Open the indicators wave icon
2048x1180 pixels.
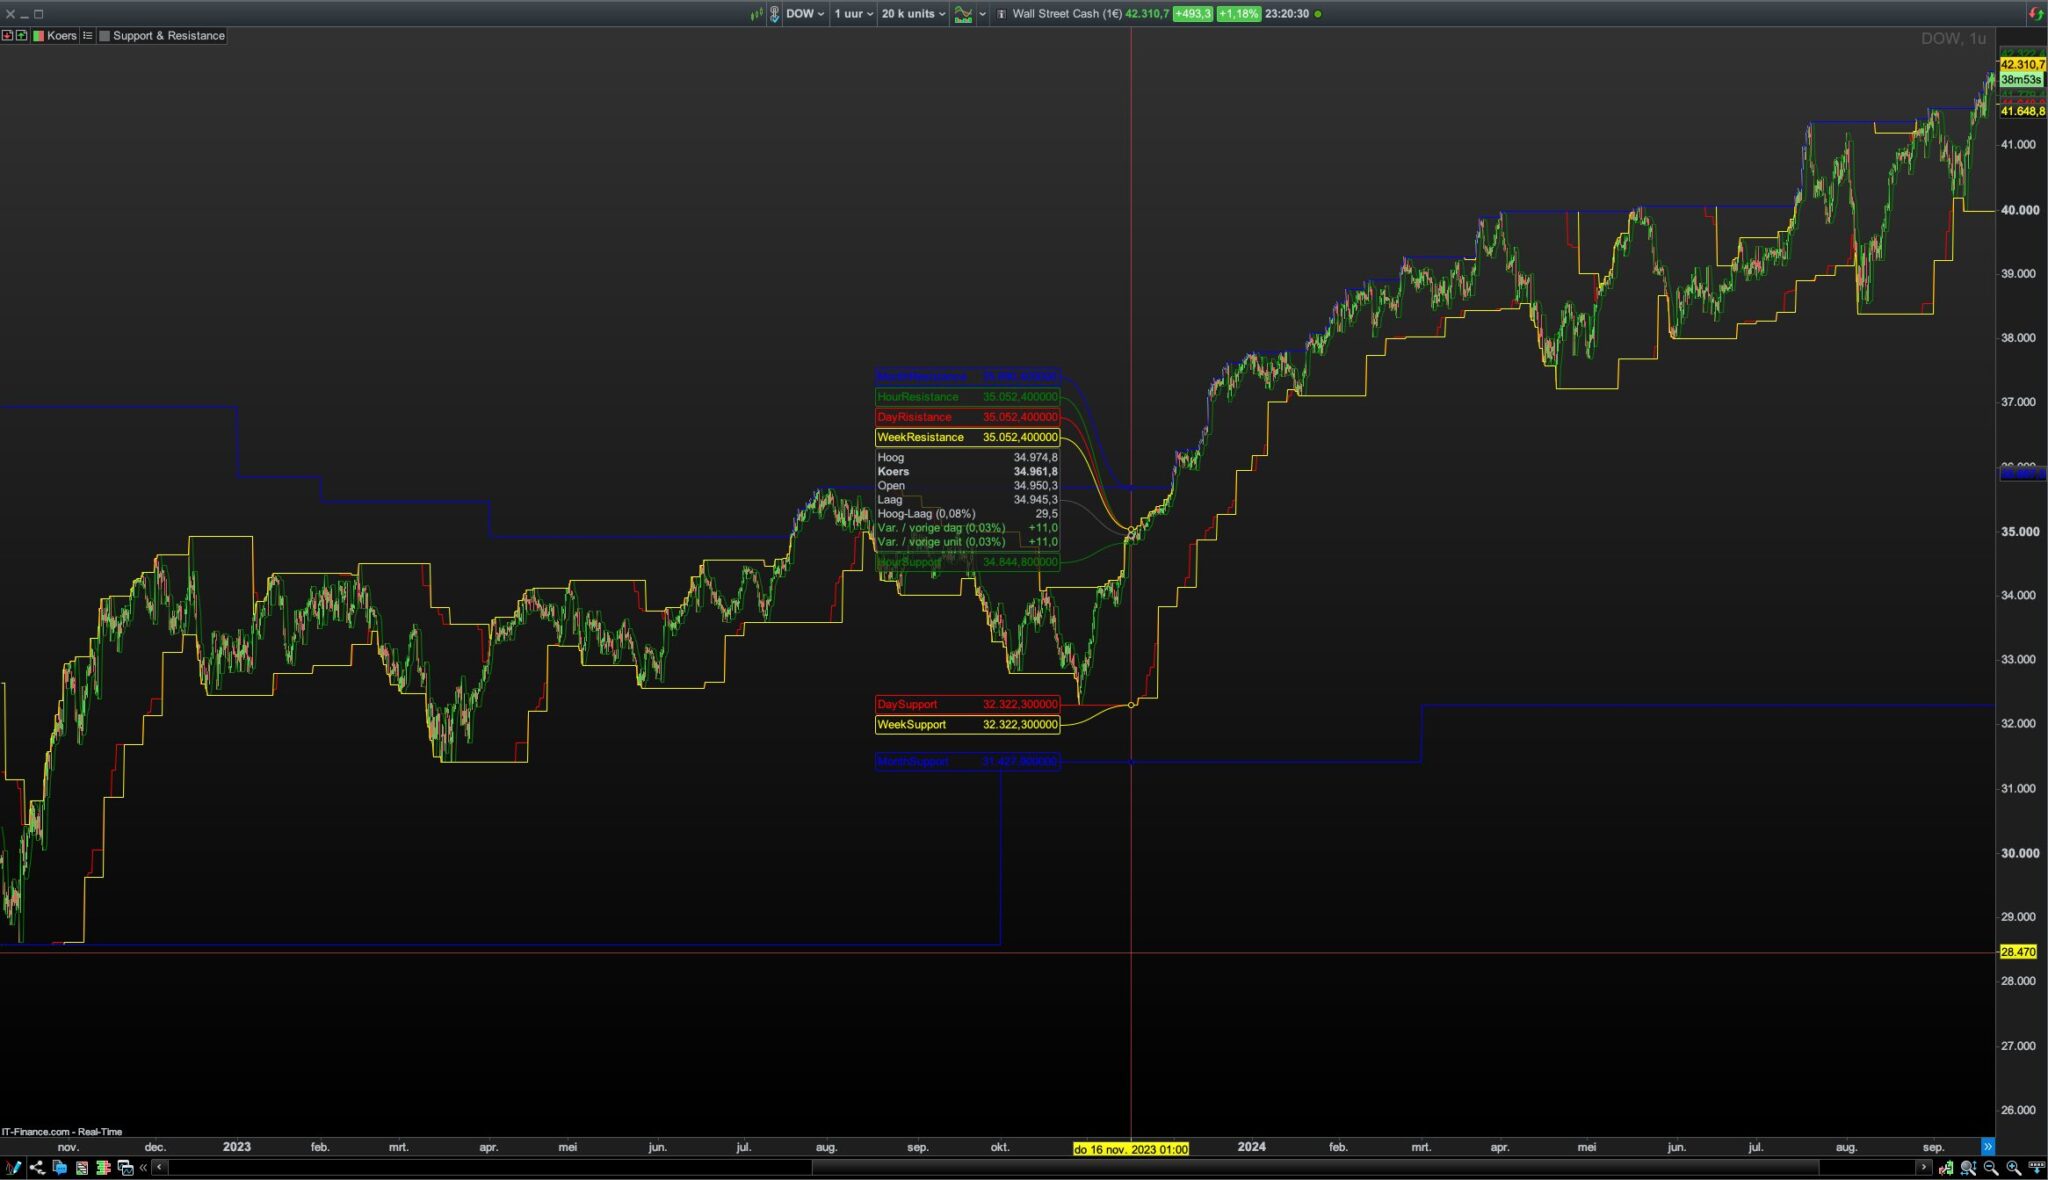coord(963,14)
